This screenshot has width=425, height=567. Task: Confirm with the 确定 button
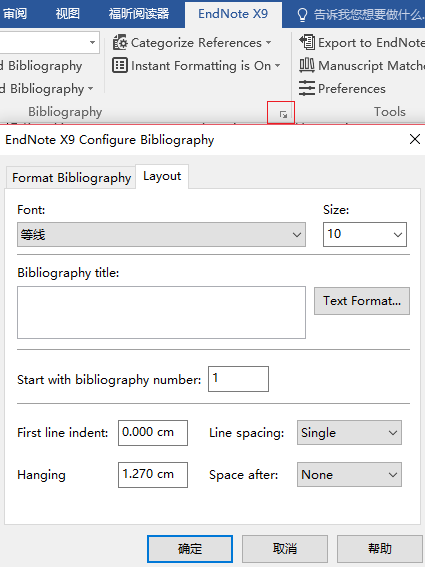pyautogui.click(x=190, y=549)
